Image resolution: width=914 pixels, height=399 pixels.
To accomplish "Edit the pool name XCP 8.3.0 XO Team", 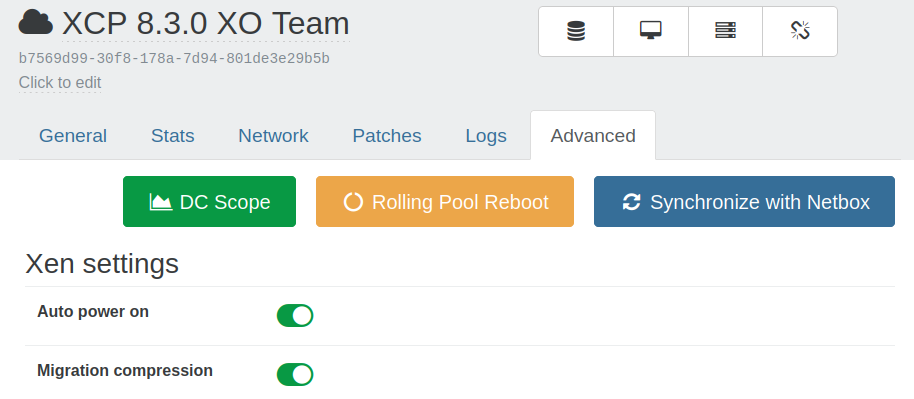I will click(206, 24).
